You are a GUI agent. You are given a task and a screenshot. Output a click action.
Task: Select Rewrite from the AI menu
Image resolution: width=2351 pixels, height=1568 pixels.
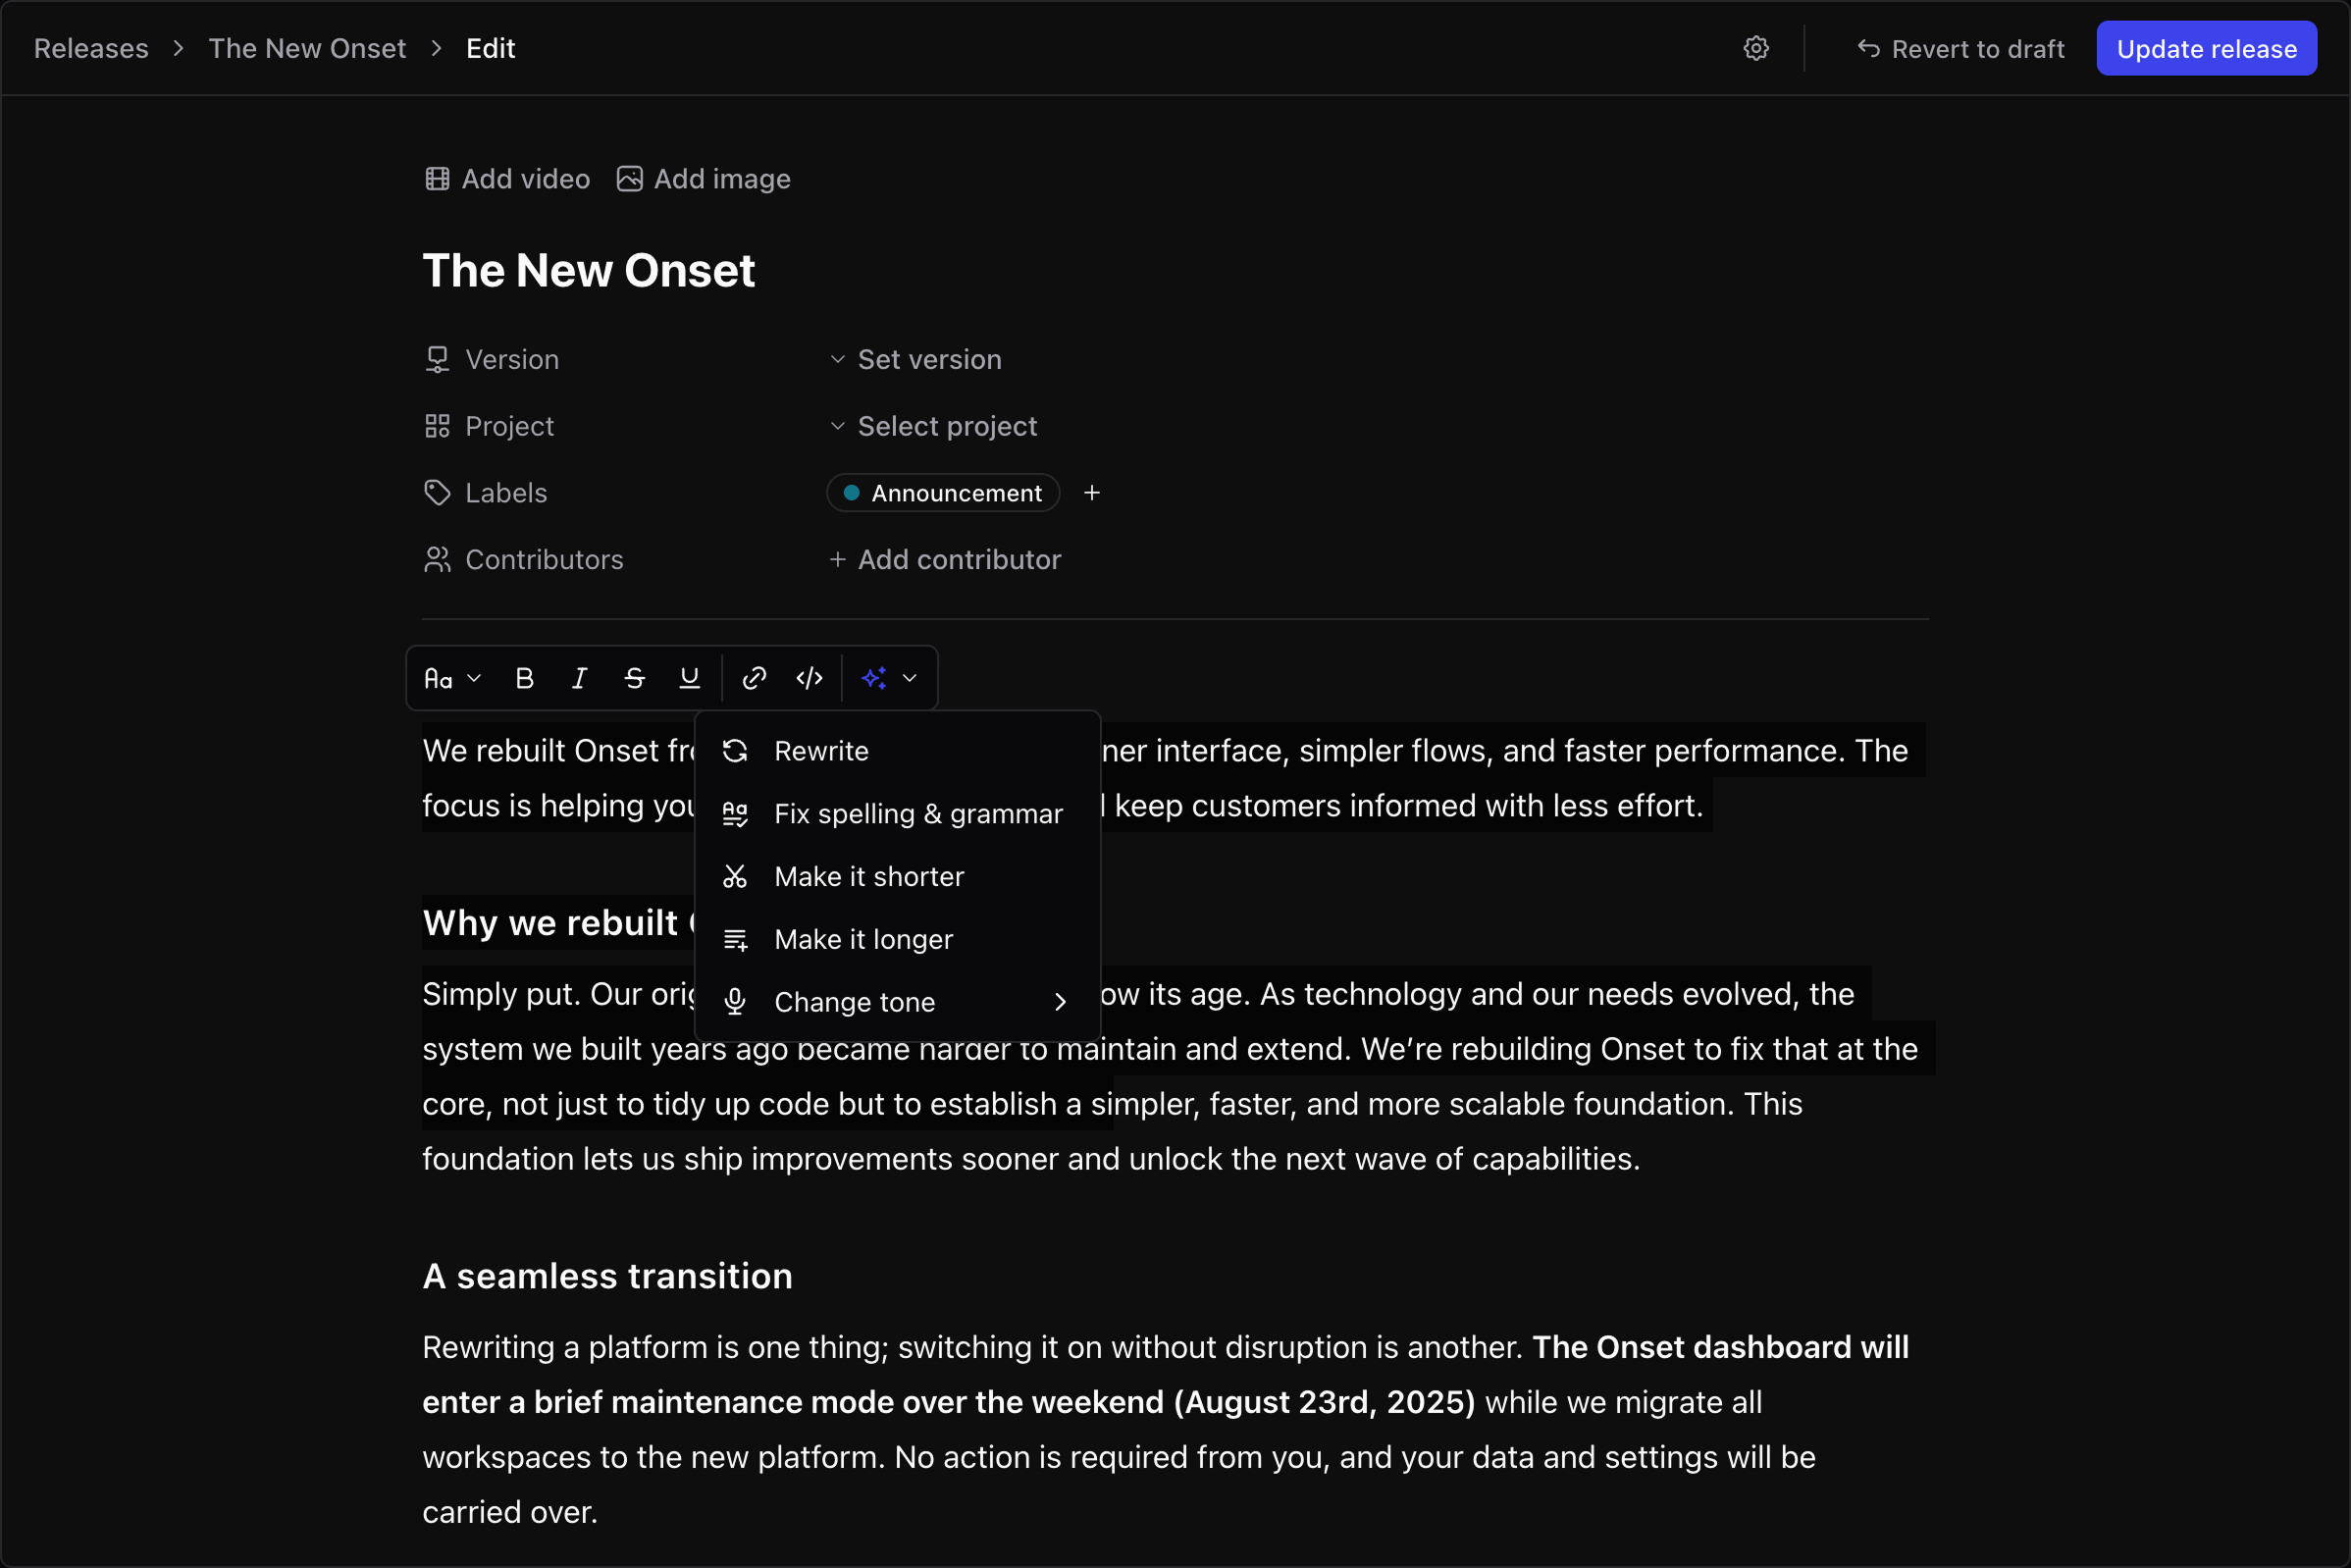pos(820,750)
